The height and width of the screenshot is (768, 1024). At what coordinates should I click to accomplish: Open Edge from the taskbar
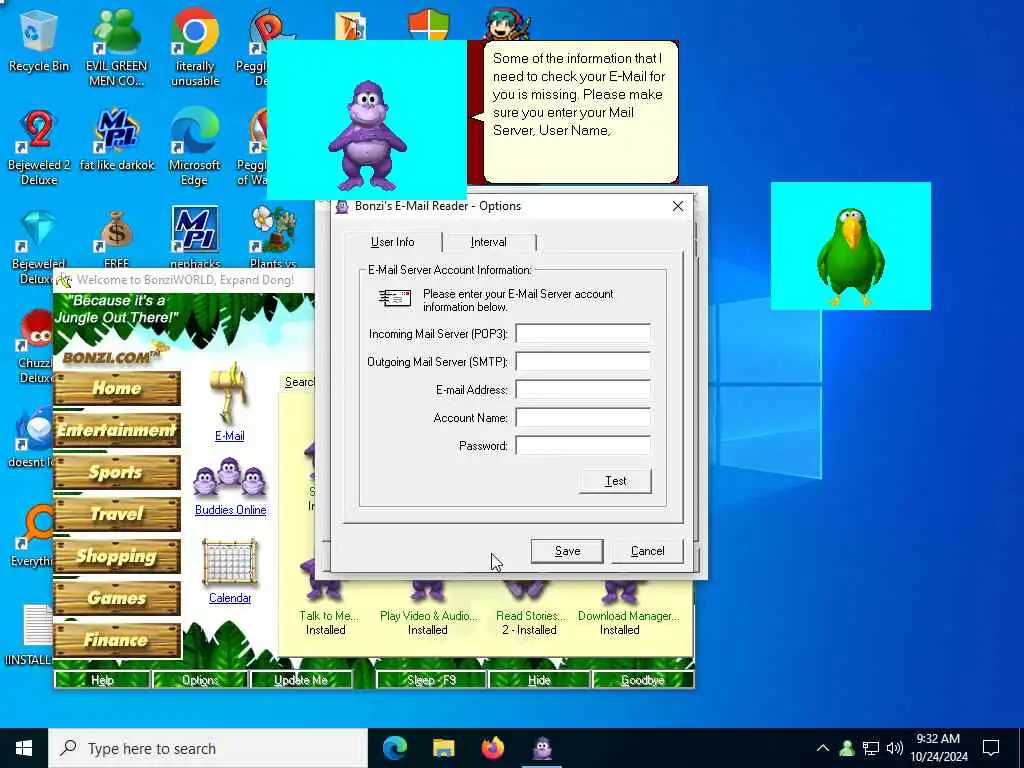(x=395, y=748)
